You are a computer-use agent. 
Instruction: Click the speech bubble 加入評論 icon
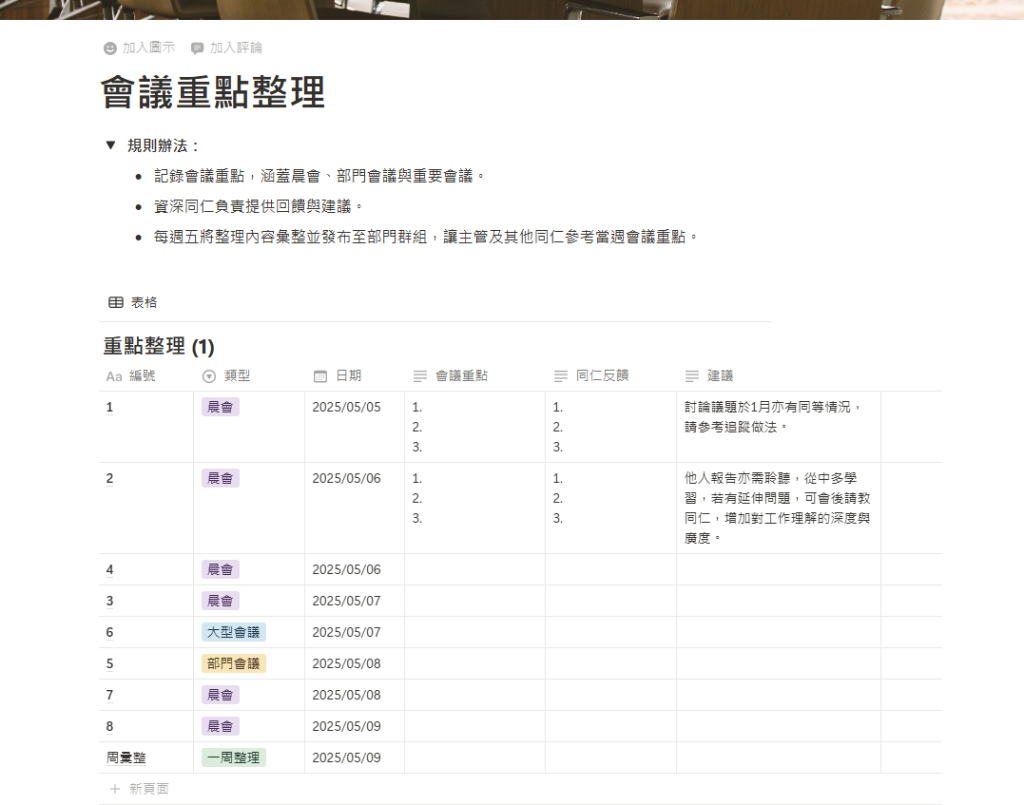coord(197,48)
